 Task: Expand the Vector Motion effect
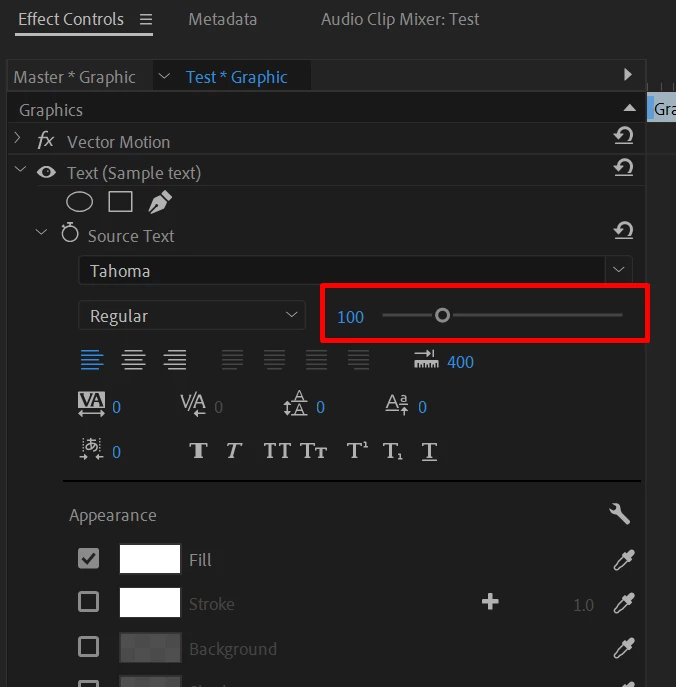(18, 138)
